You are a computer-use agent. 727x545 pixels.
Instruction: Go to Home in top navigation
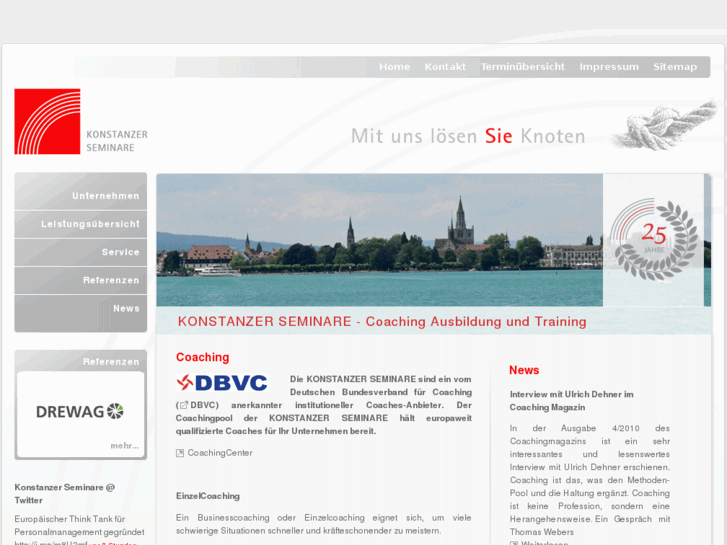pos(395,67)
